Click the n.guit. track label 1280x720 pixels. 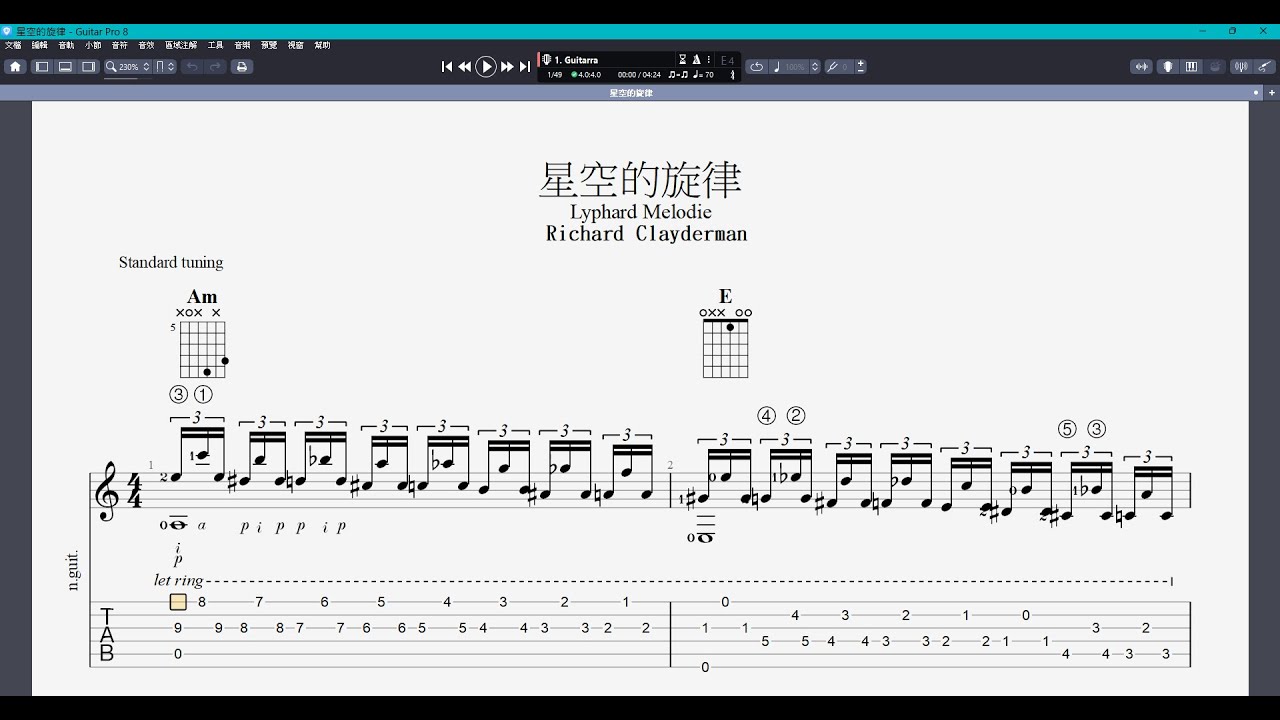coord(73,571)
